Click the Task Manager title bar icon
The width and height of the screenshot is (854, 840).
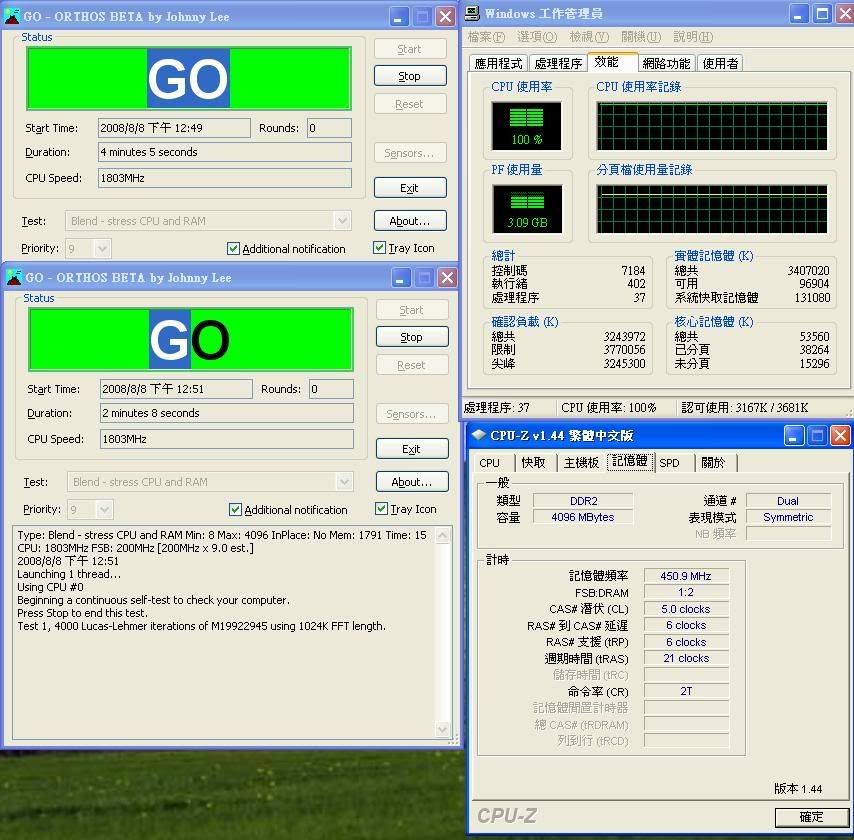click(x=472, y=14)
